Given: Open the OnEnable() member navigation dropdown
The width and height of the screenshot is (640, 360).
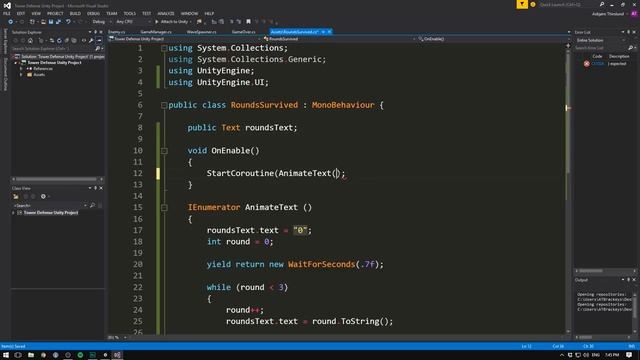Looking at the screenshot, I should pyautogui.click(x=493, y=39).
